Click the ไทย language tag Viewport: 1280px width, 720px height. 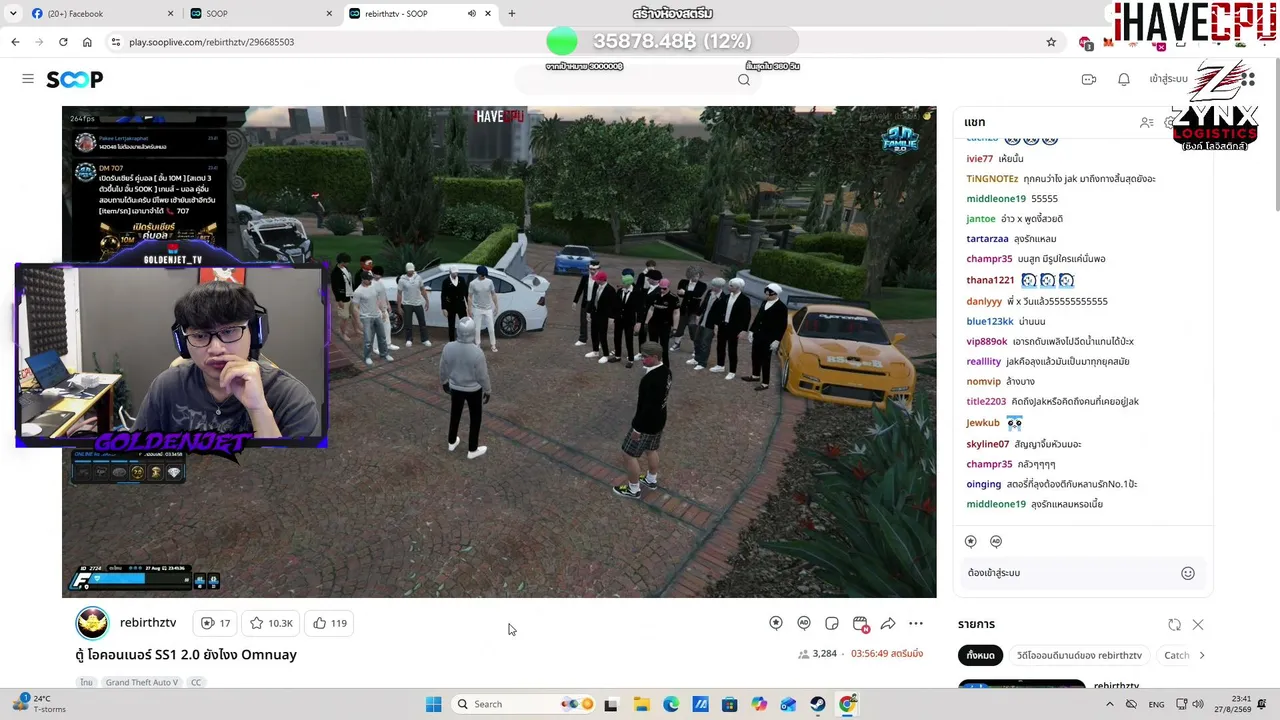[87, 682]
